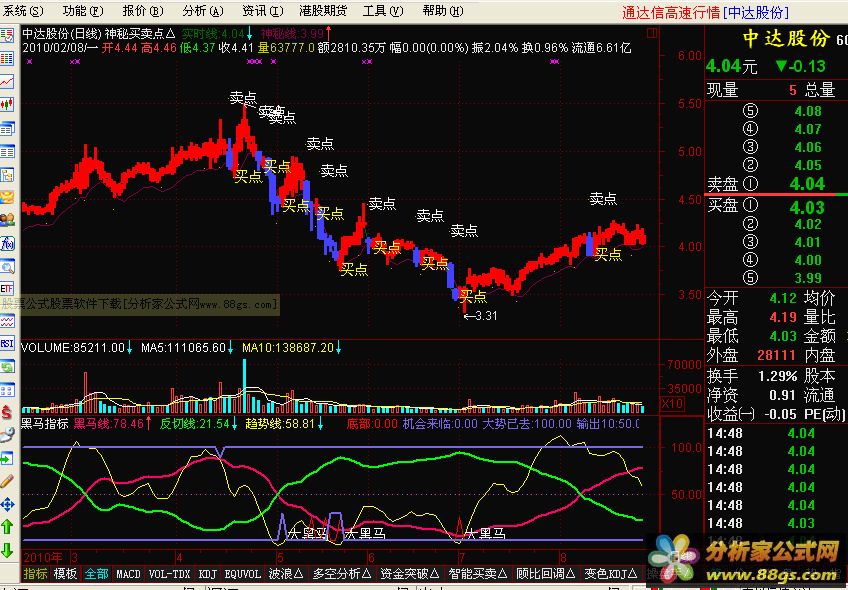848x590 pixels.
Task: Click the two-column table list icon
Action: click(7, 152)
